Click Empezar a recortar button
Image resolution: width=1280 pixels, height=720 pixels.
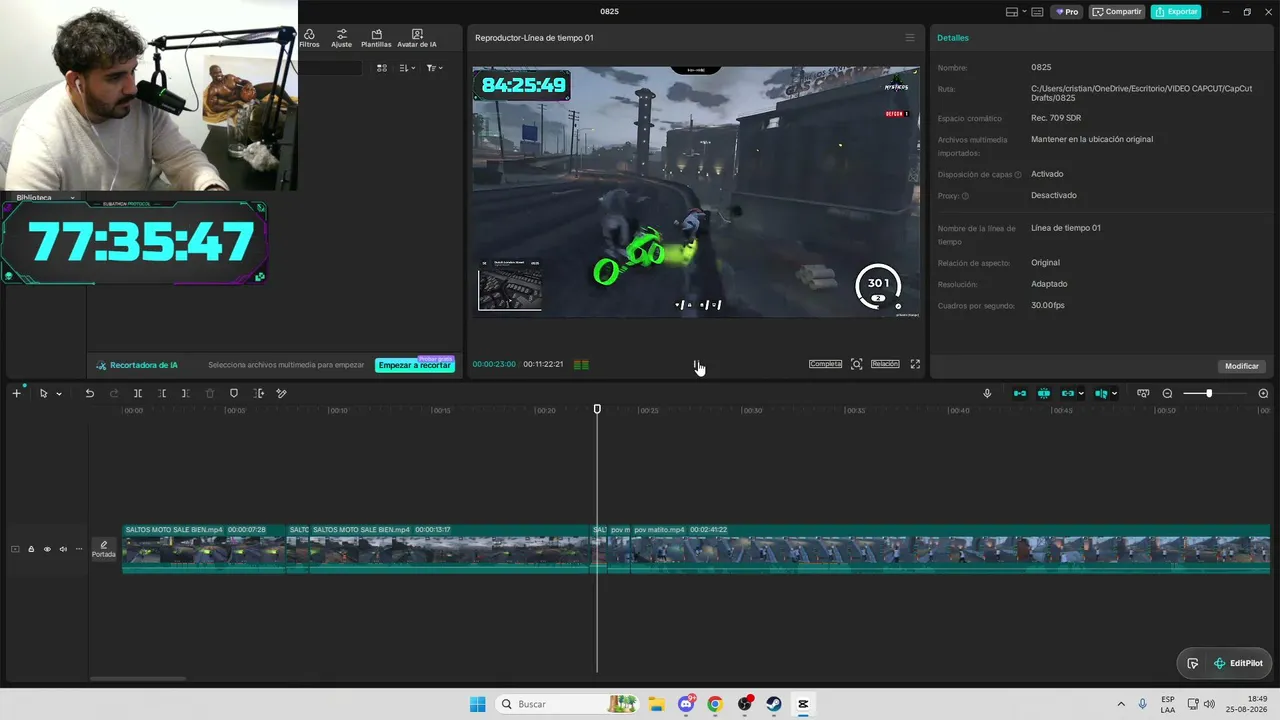click(414, 365)
